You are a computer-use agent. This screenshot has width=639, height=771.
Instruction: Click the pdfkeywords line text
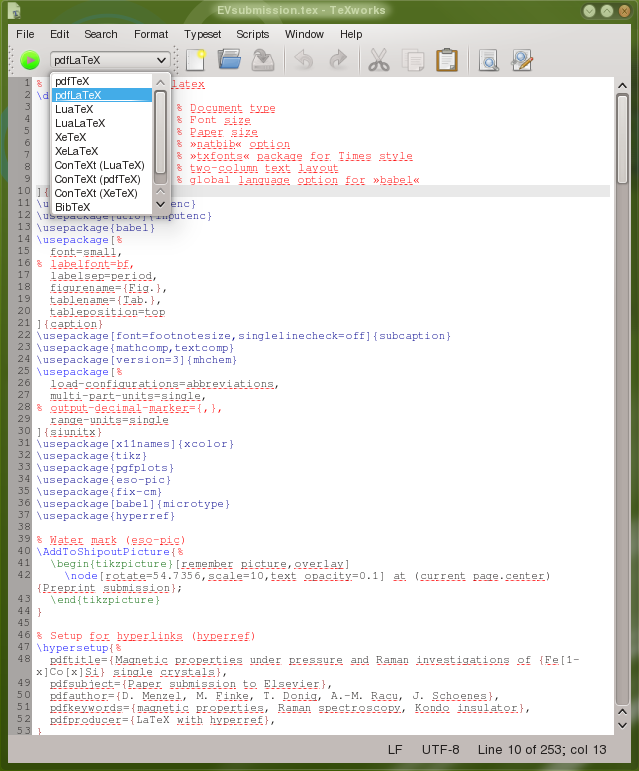coord(290,708)
